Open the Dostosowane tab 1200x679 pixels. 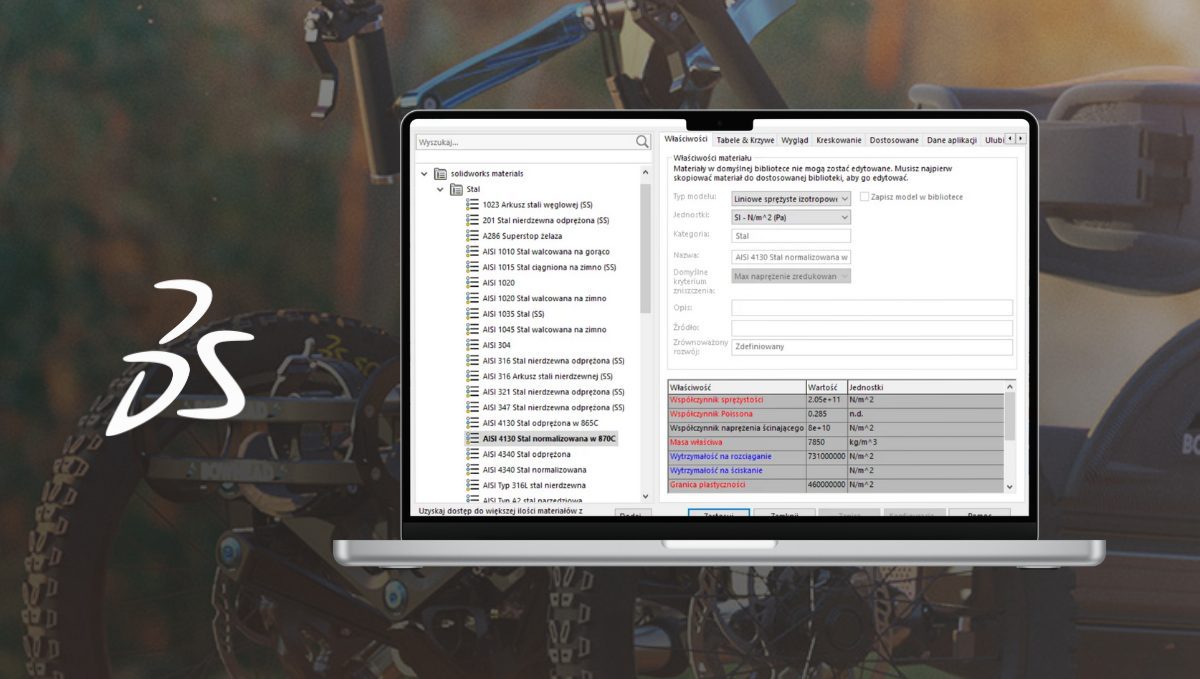pyautogui.click(x=894, y=141)
